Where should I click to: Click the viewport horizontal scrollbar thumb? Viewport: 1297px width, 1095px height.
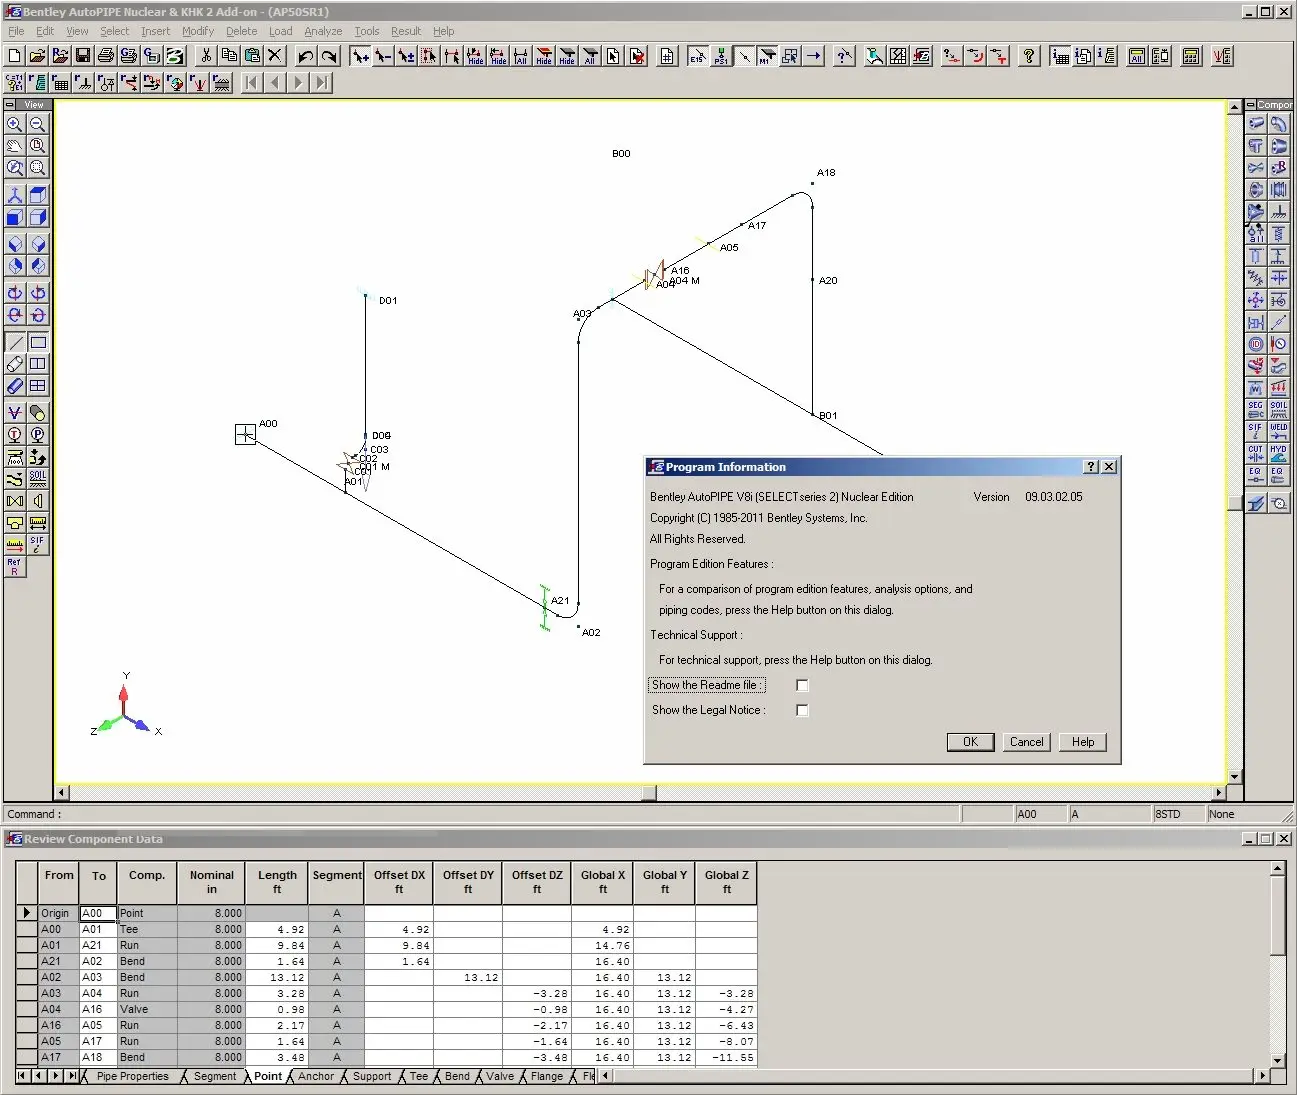click(x=649, y=793)
